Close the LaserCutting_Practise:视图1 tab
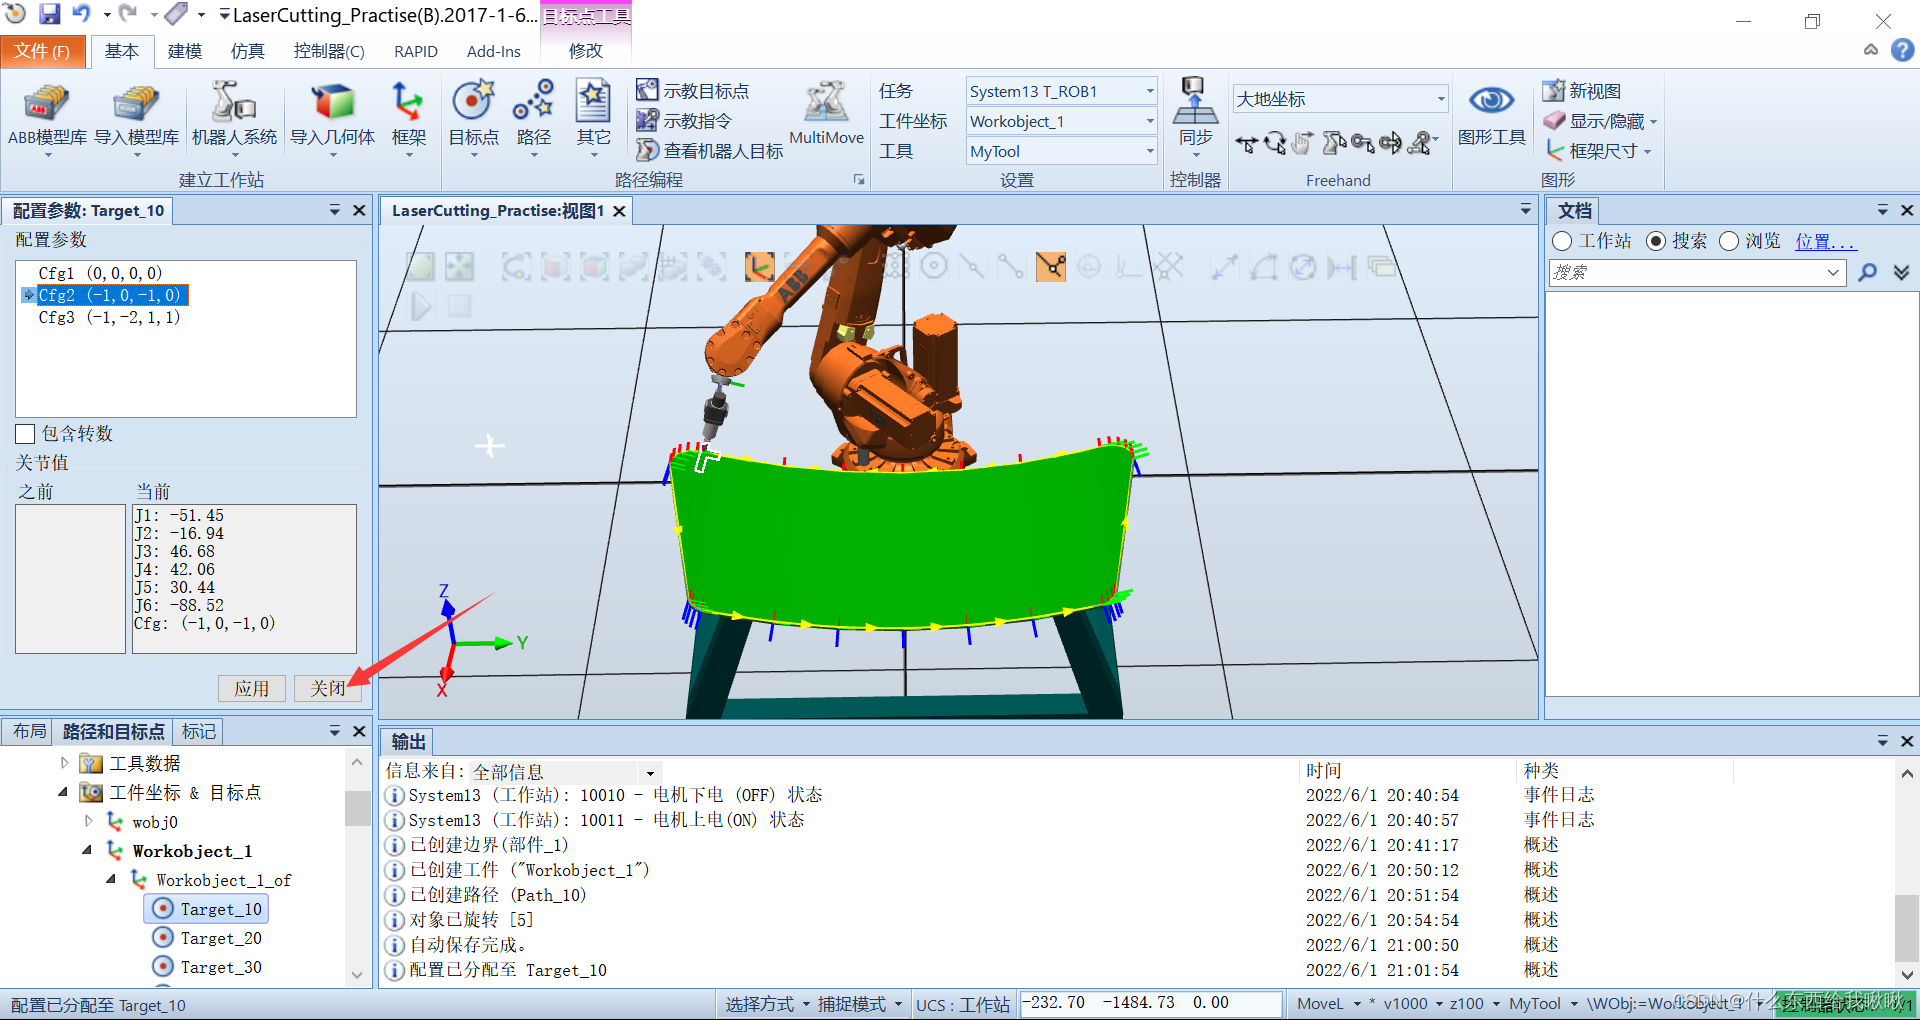Screen dimensions: 1920x1020 pos(619,211)
